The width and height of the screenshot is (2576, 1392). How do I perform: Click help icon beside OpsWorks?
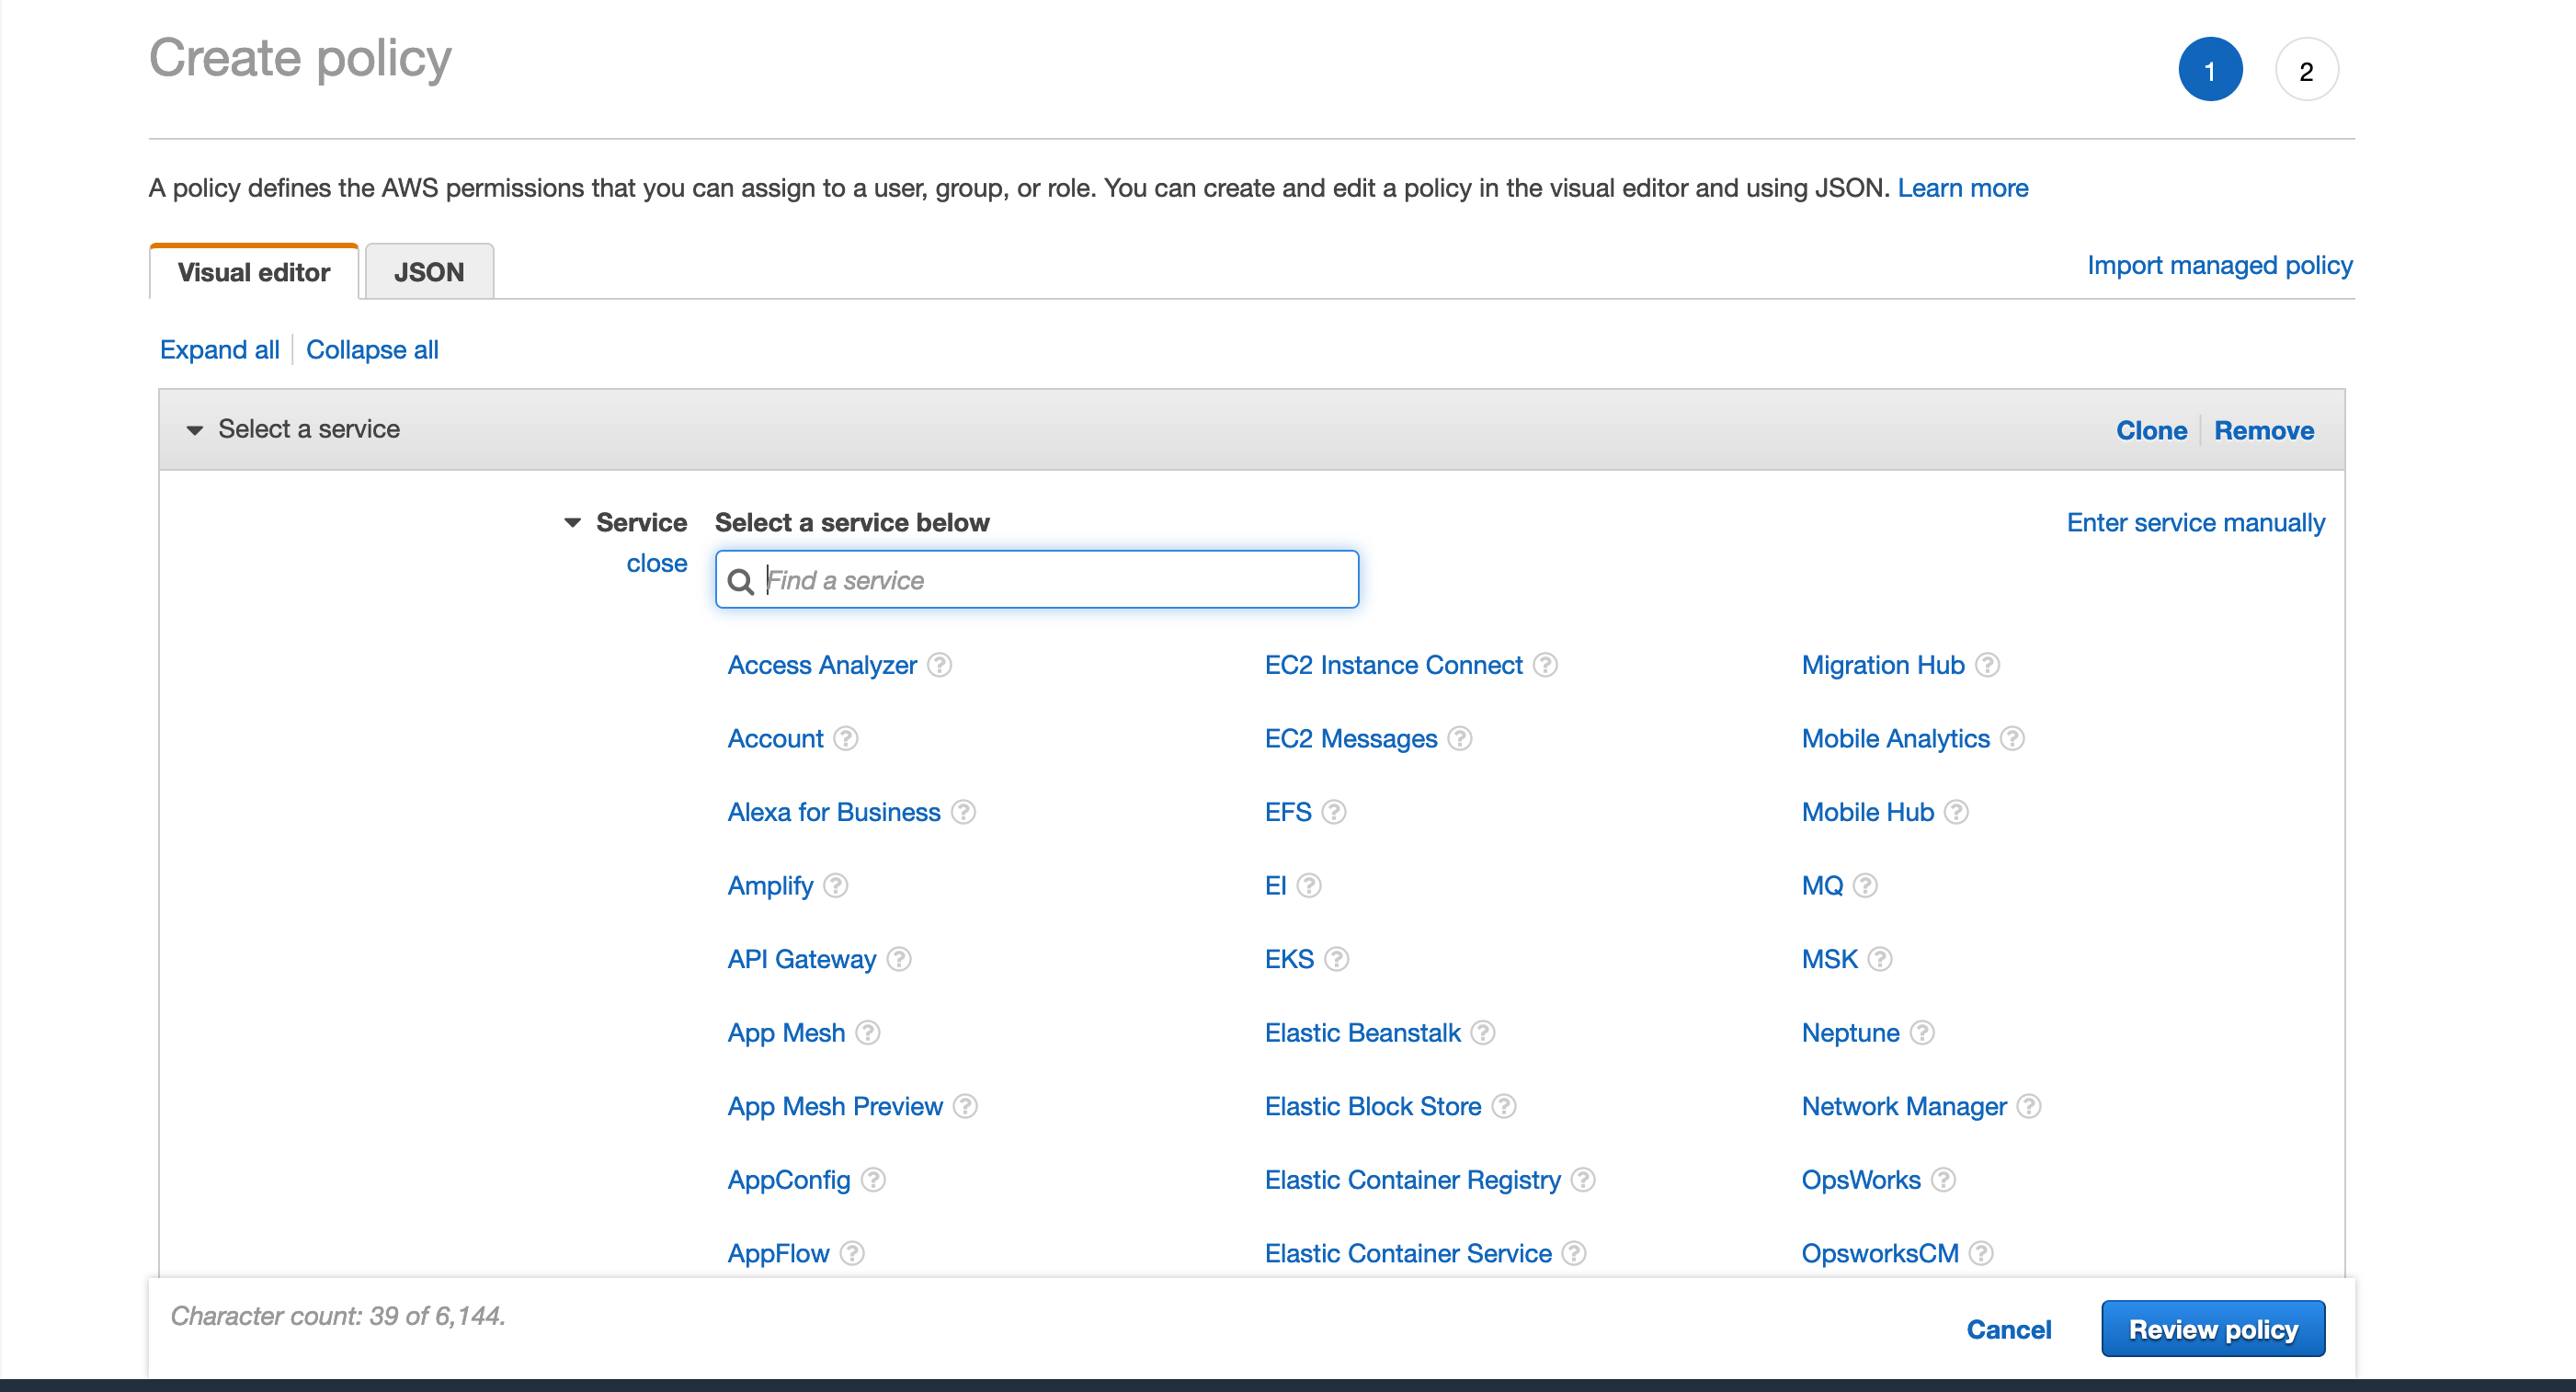coord(1943,1180)
